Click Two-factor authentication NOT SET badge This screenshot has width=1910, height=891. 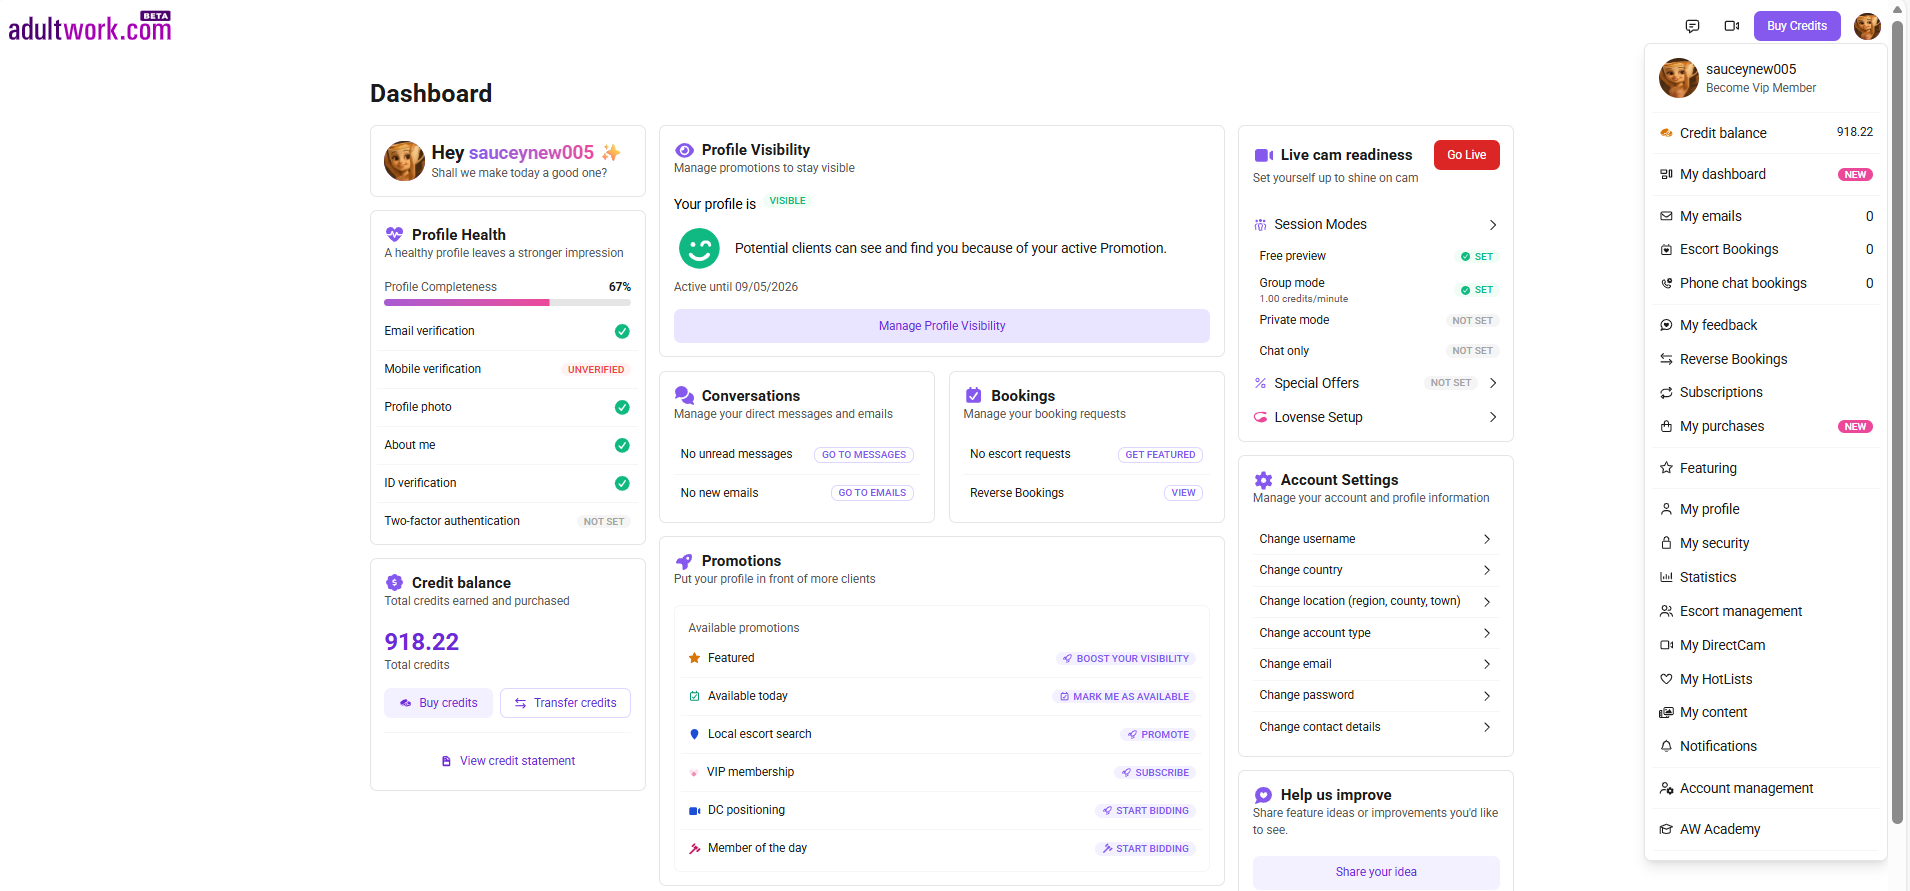pyautogui.click(x=603, y=522)
